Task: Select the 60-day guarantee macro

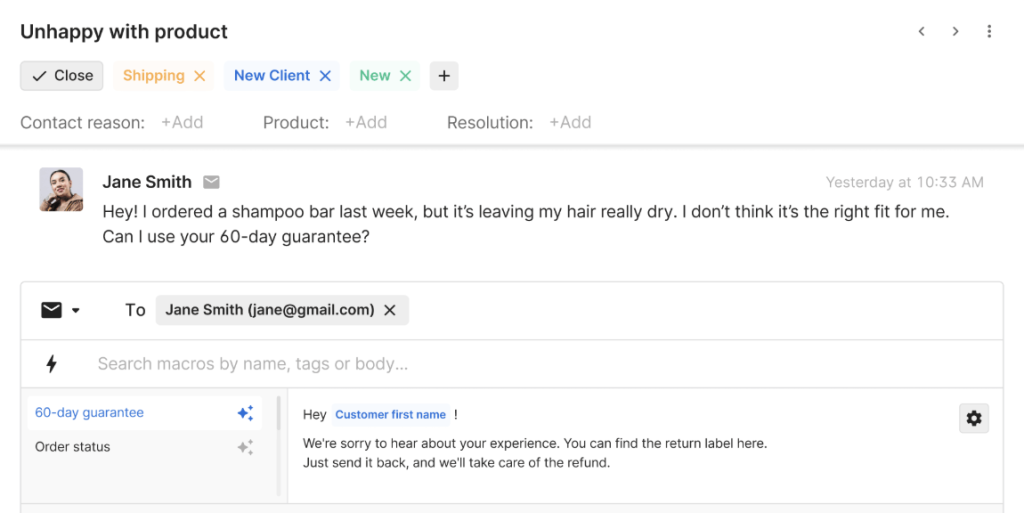Action: pyautogui.click(x=90, y=413)
